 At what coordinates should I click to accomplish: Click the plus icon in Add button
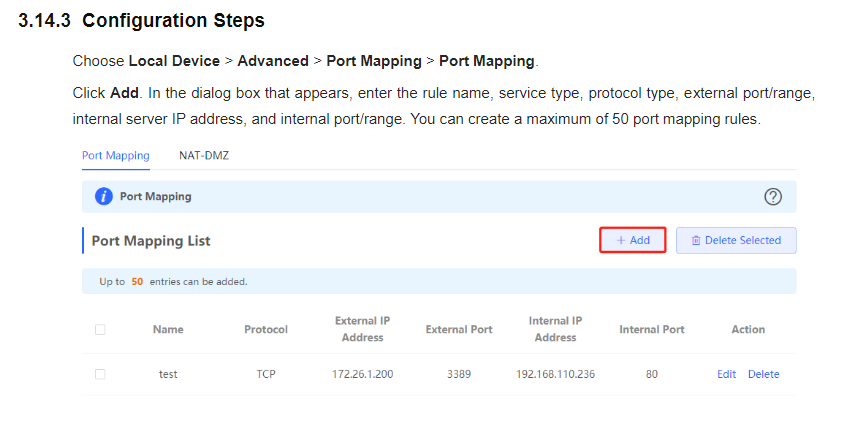tap(621, 240)
